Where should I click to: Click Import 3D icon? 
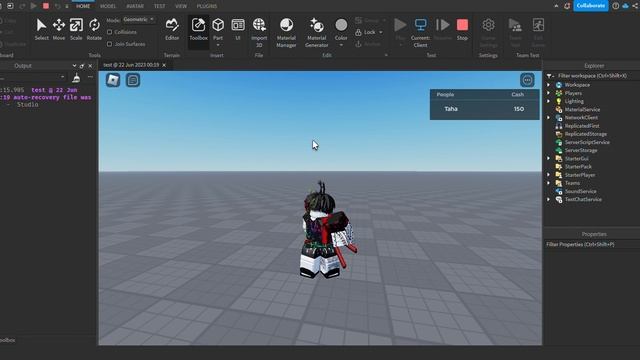[x=259, y=25]
